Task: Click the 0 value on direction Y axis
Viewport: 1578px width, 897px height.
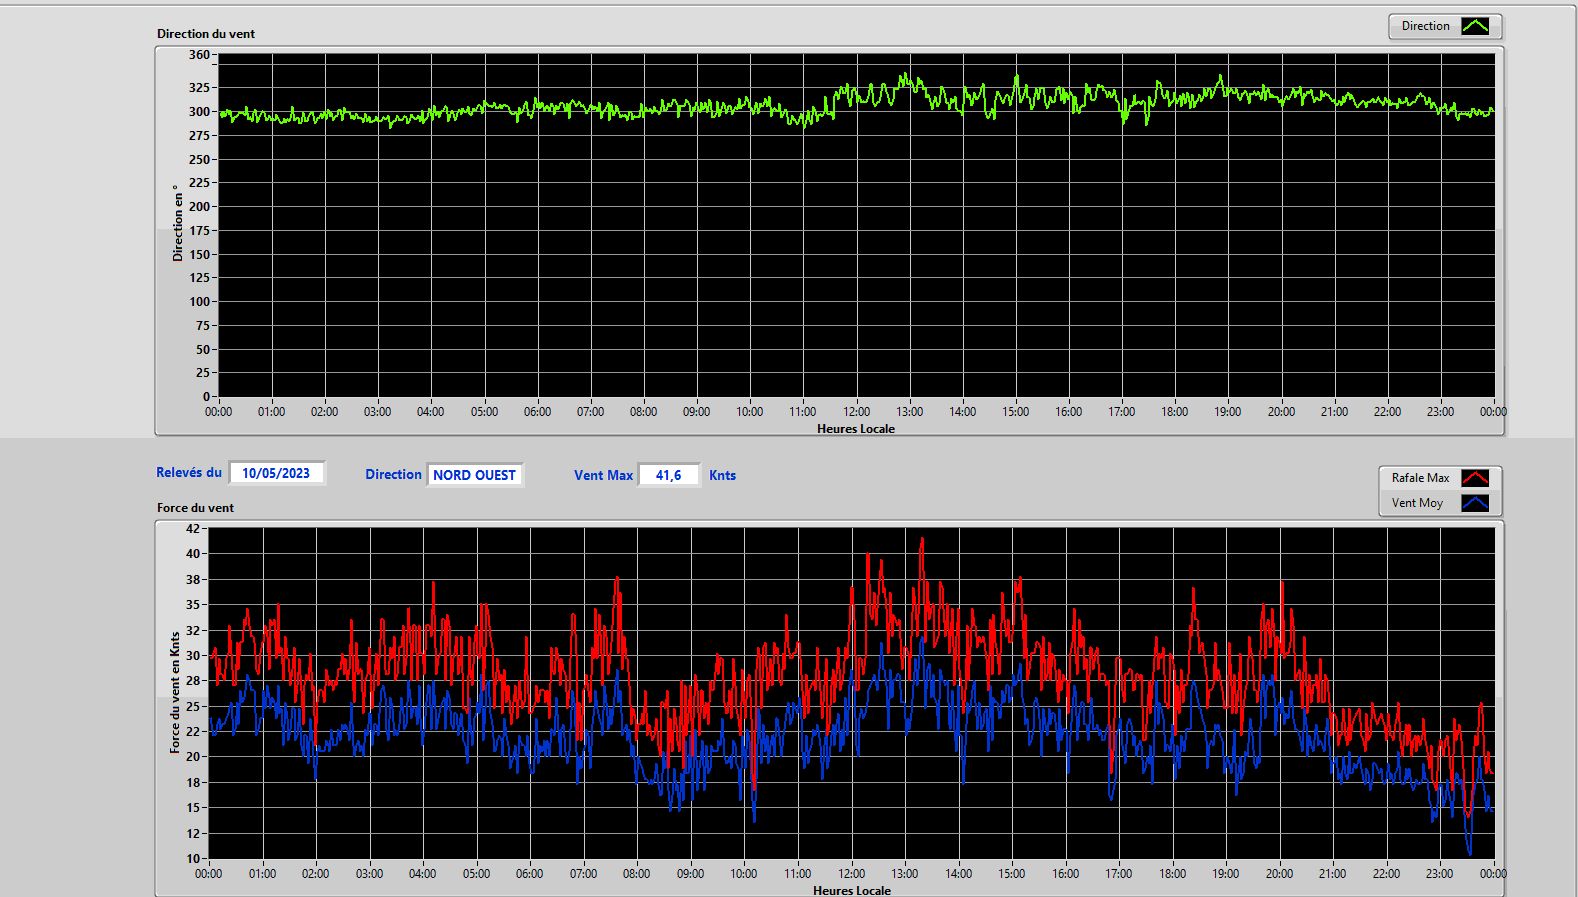Action: (x=206, y=397)
